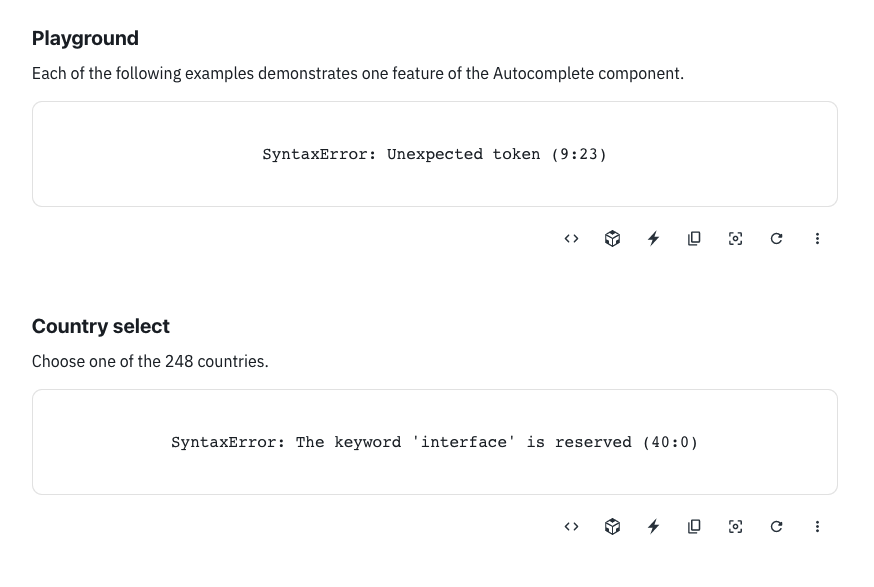This screenshot has height=587, width=874.
Task: Open the Playground demo in StackBlitz
Action: (653, 239)
